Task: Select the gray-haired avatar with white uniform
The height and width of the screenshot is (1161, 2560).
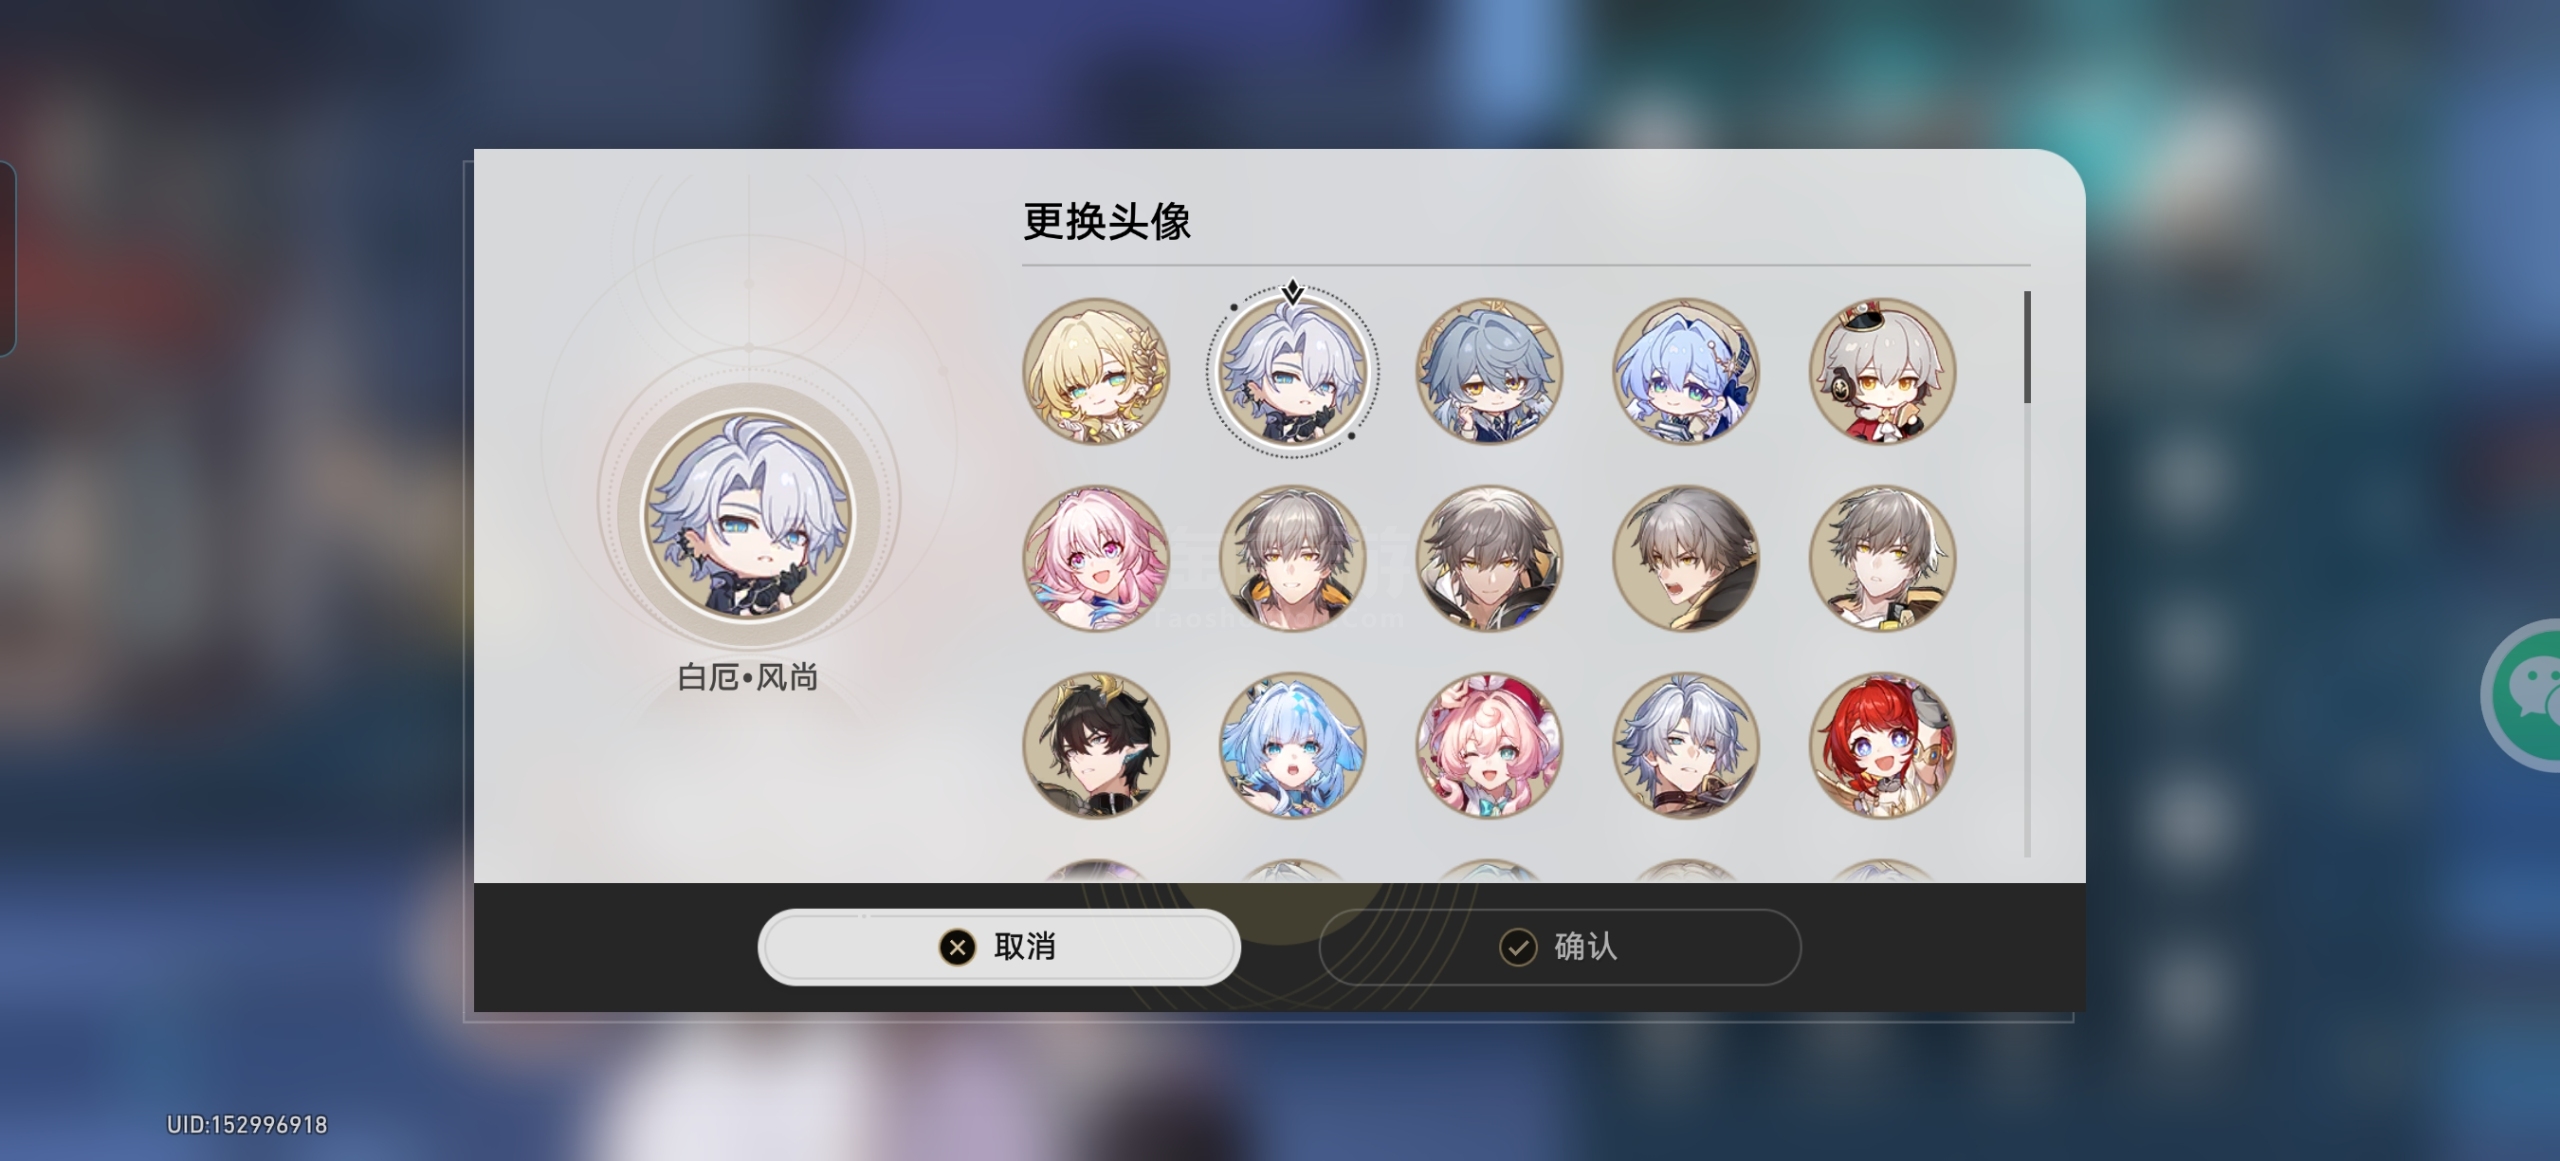Action: (x=1883, y=558)
